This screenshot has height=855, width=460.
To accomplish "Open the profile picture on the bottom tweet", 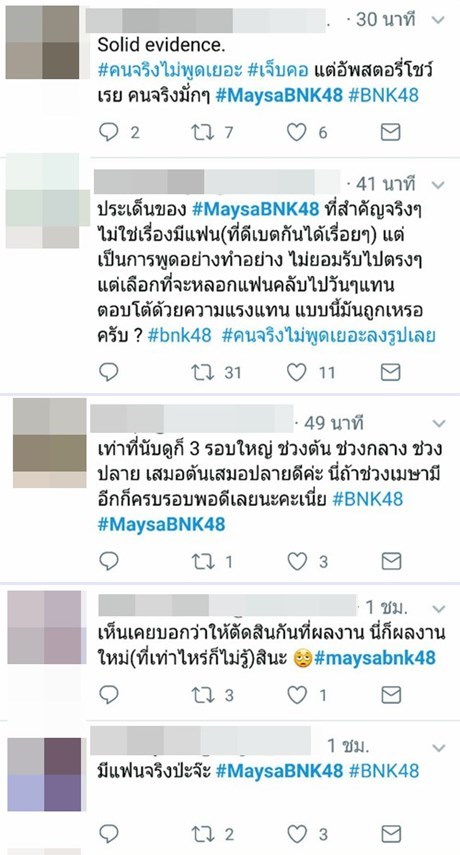I will [x=44, y=774].
